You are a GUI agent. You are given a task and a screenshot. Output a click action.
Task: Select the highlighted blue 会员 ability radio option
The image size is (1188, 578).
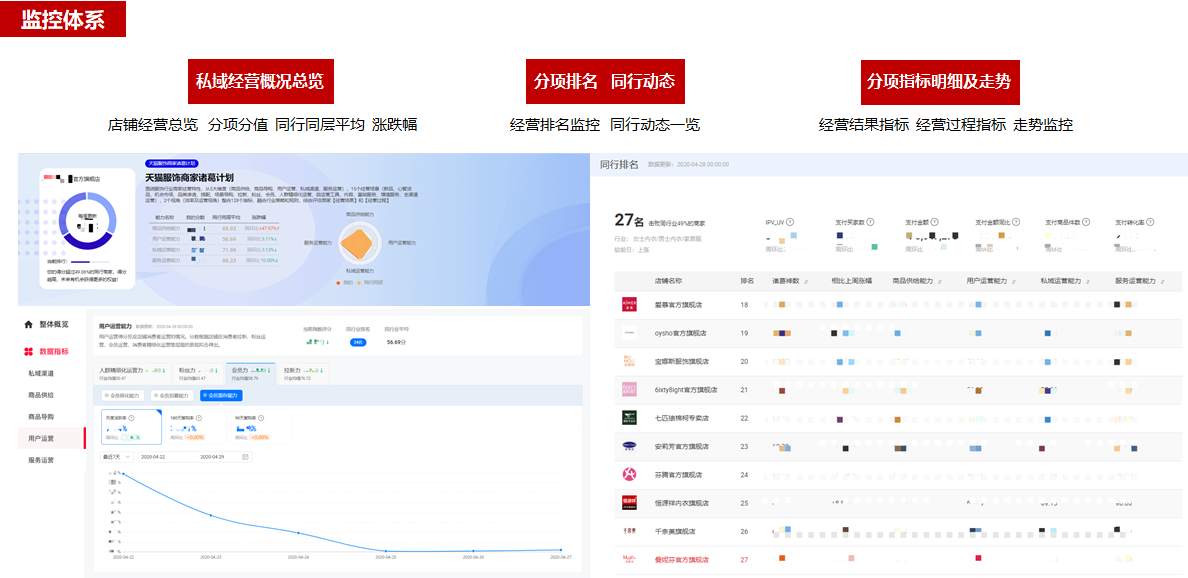(x=221, y=395)
